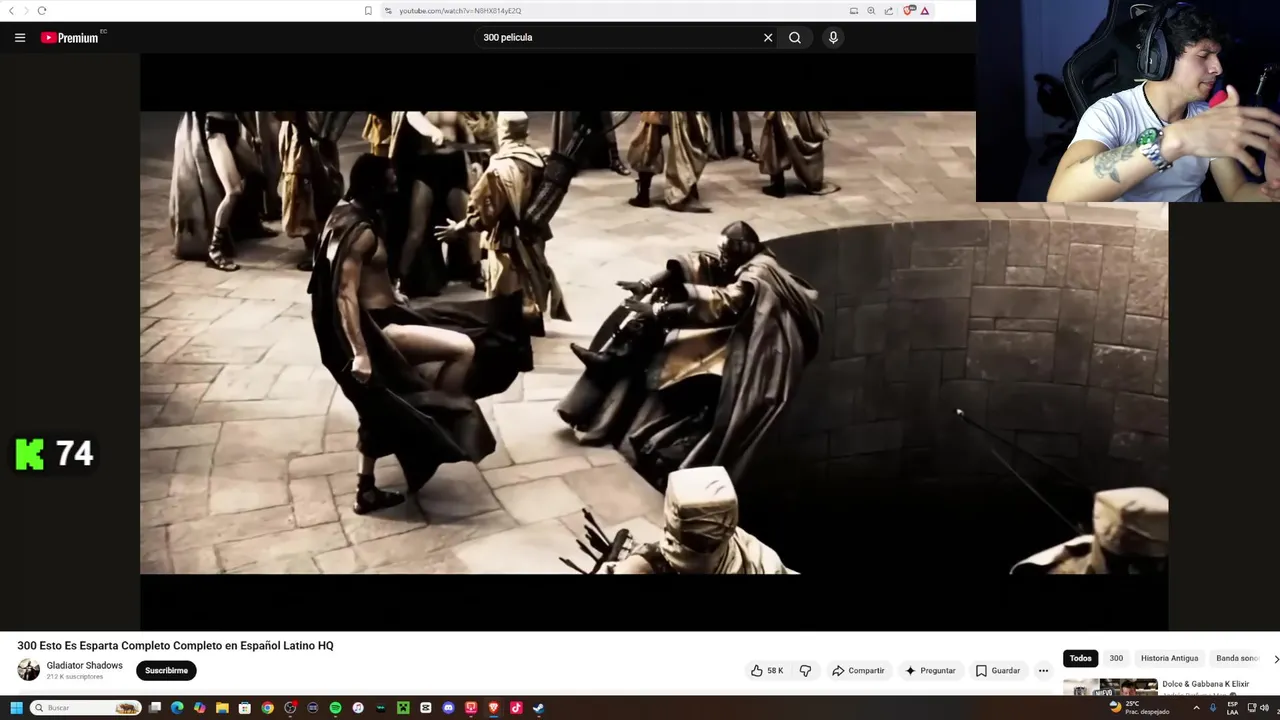The height and width of the screenshot is (720, 1280).
Task: Open File Explorer from taskbar
Action: (222, 708)
